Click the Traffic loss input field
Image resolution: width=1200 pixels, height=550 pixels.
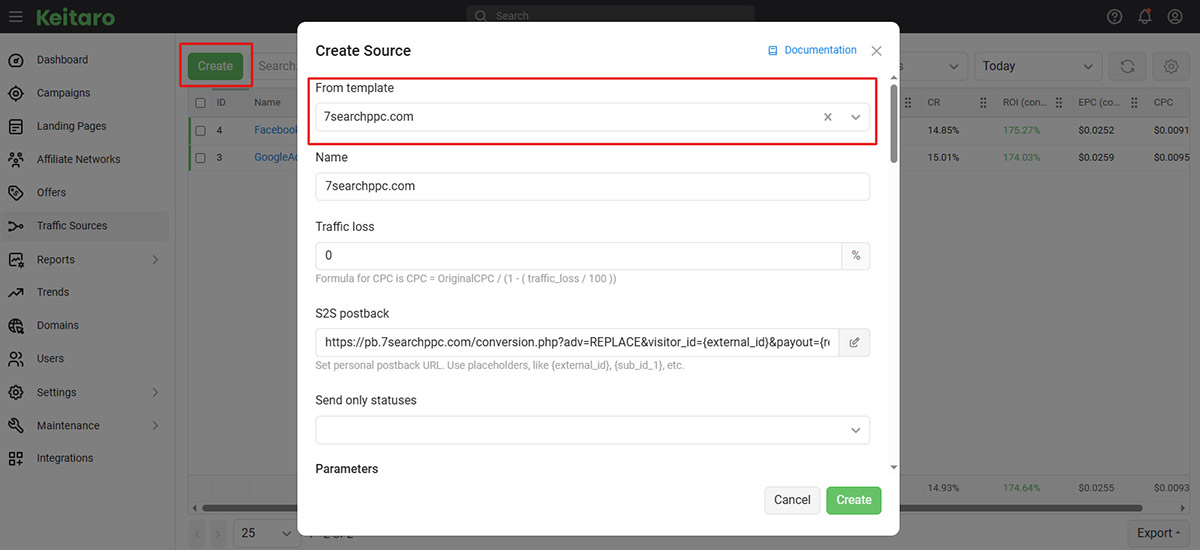tap(579, 256)
